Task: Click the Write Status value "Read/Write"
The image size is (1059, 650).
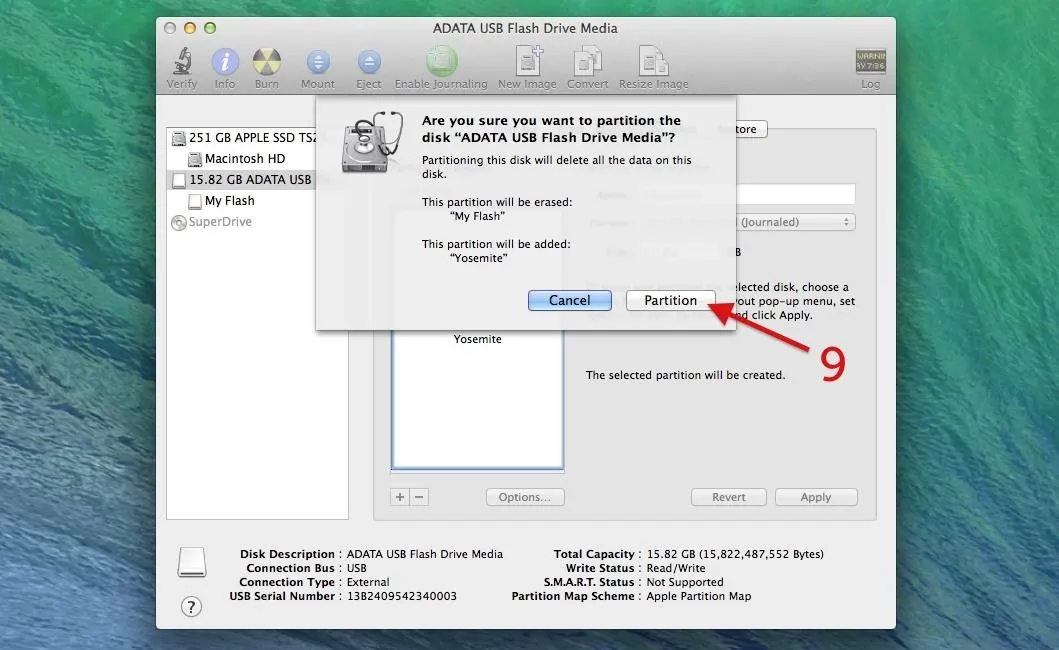Action: click(675, 568)
